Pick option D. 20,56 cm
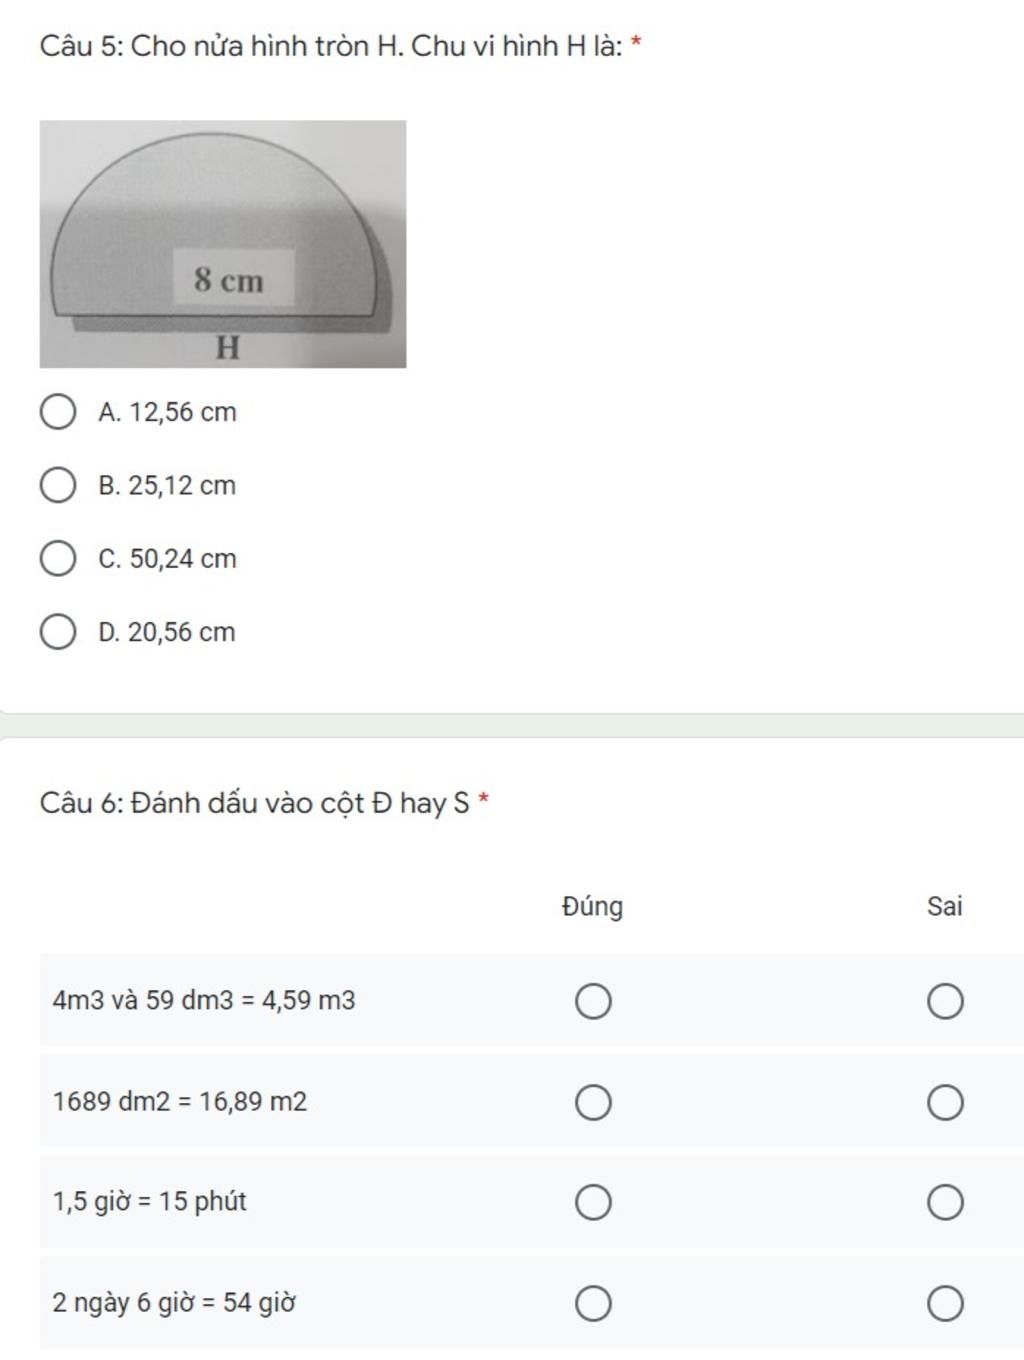The image size is (1024, 1360). 58,632
